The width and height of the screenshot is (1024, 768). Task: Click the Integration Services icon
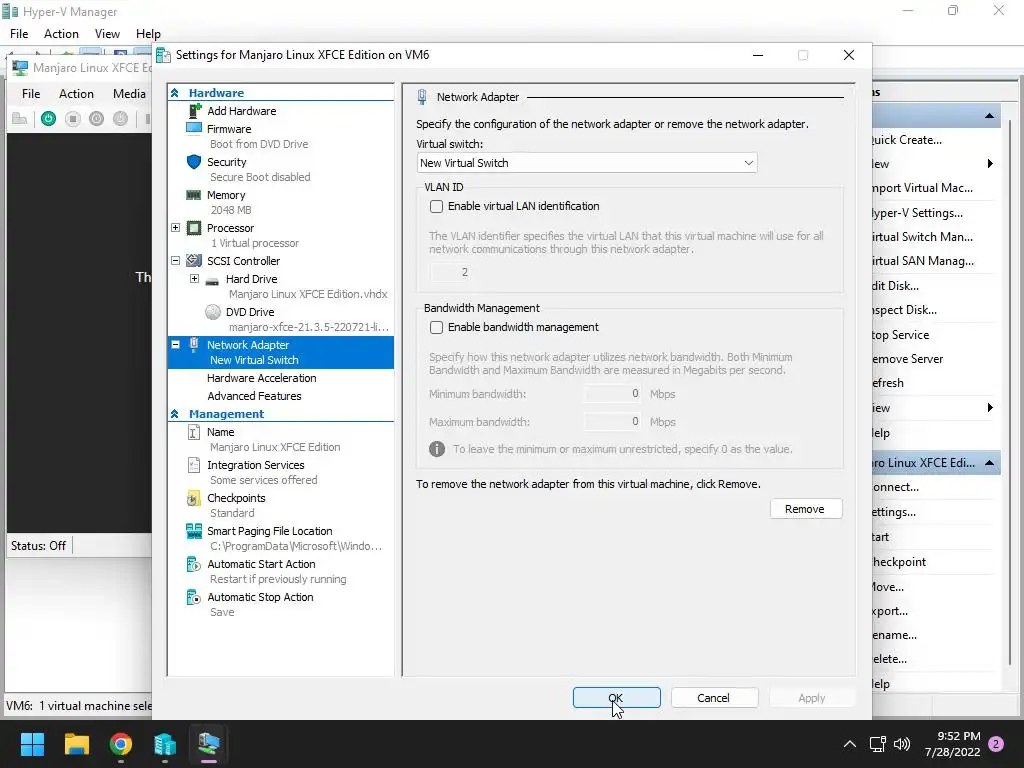tap(194, 465)
